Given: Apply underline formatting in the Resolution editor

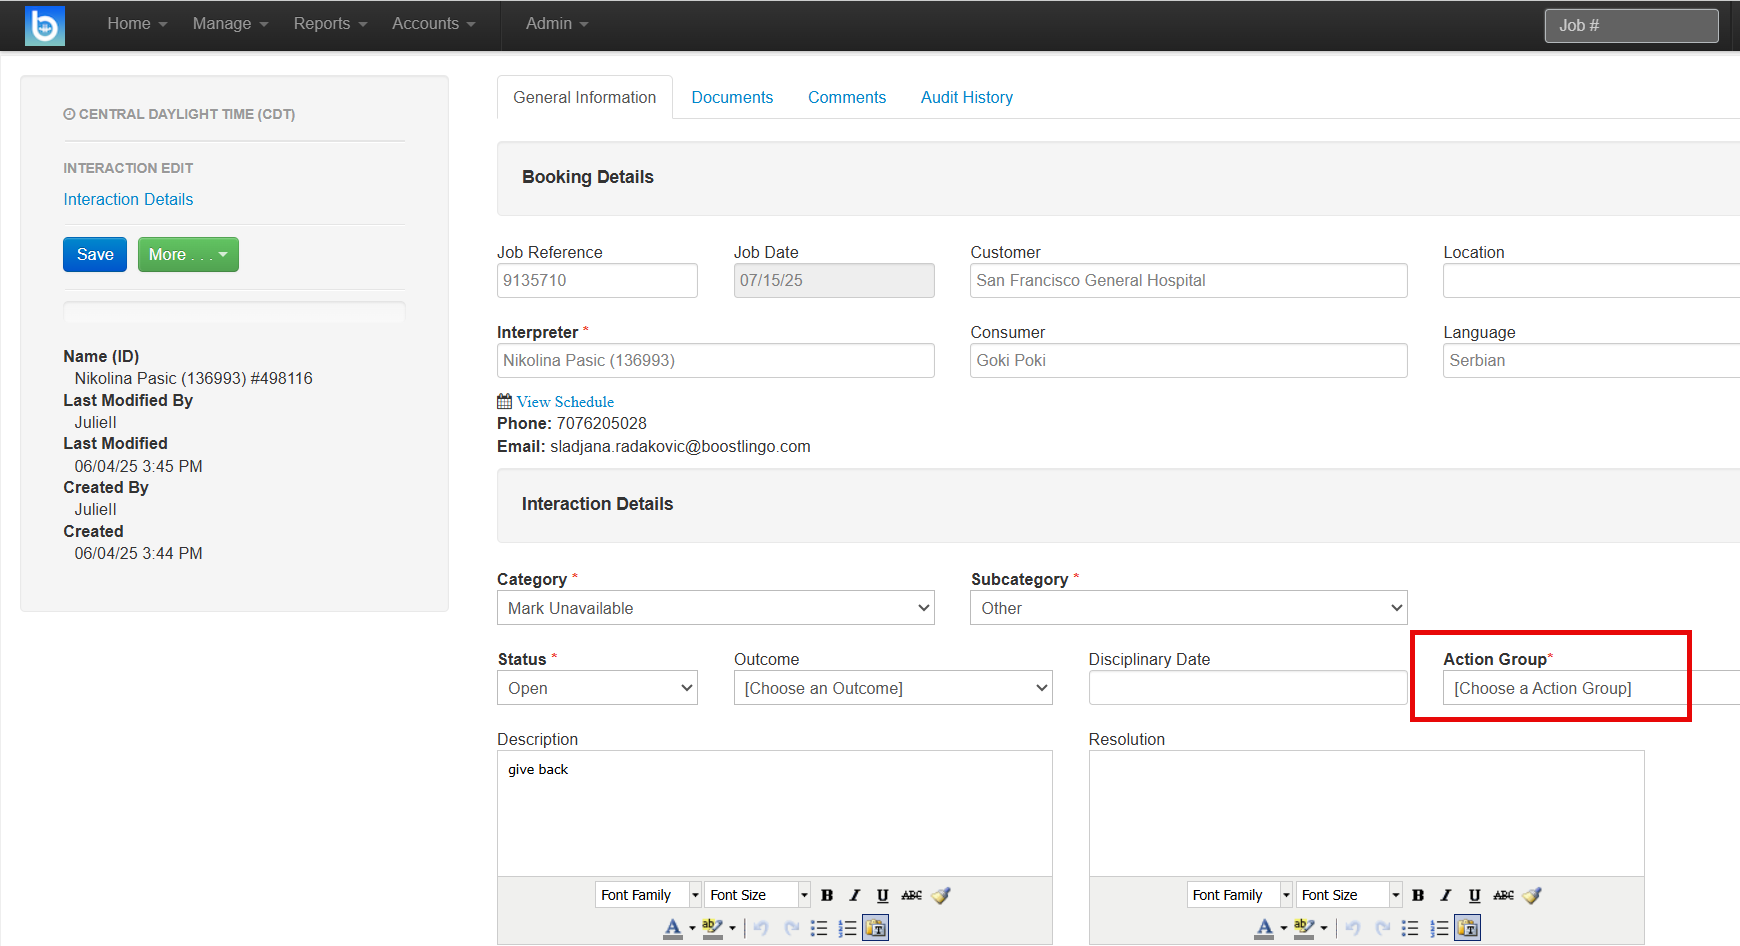Looking at the screenshot, I should coord(1474,894).
